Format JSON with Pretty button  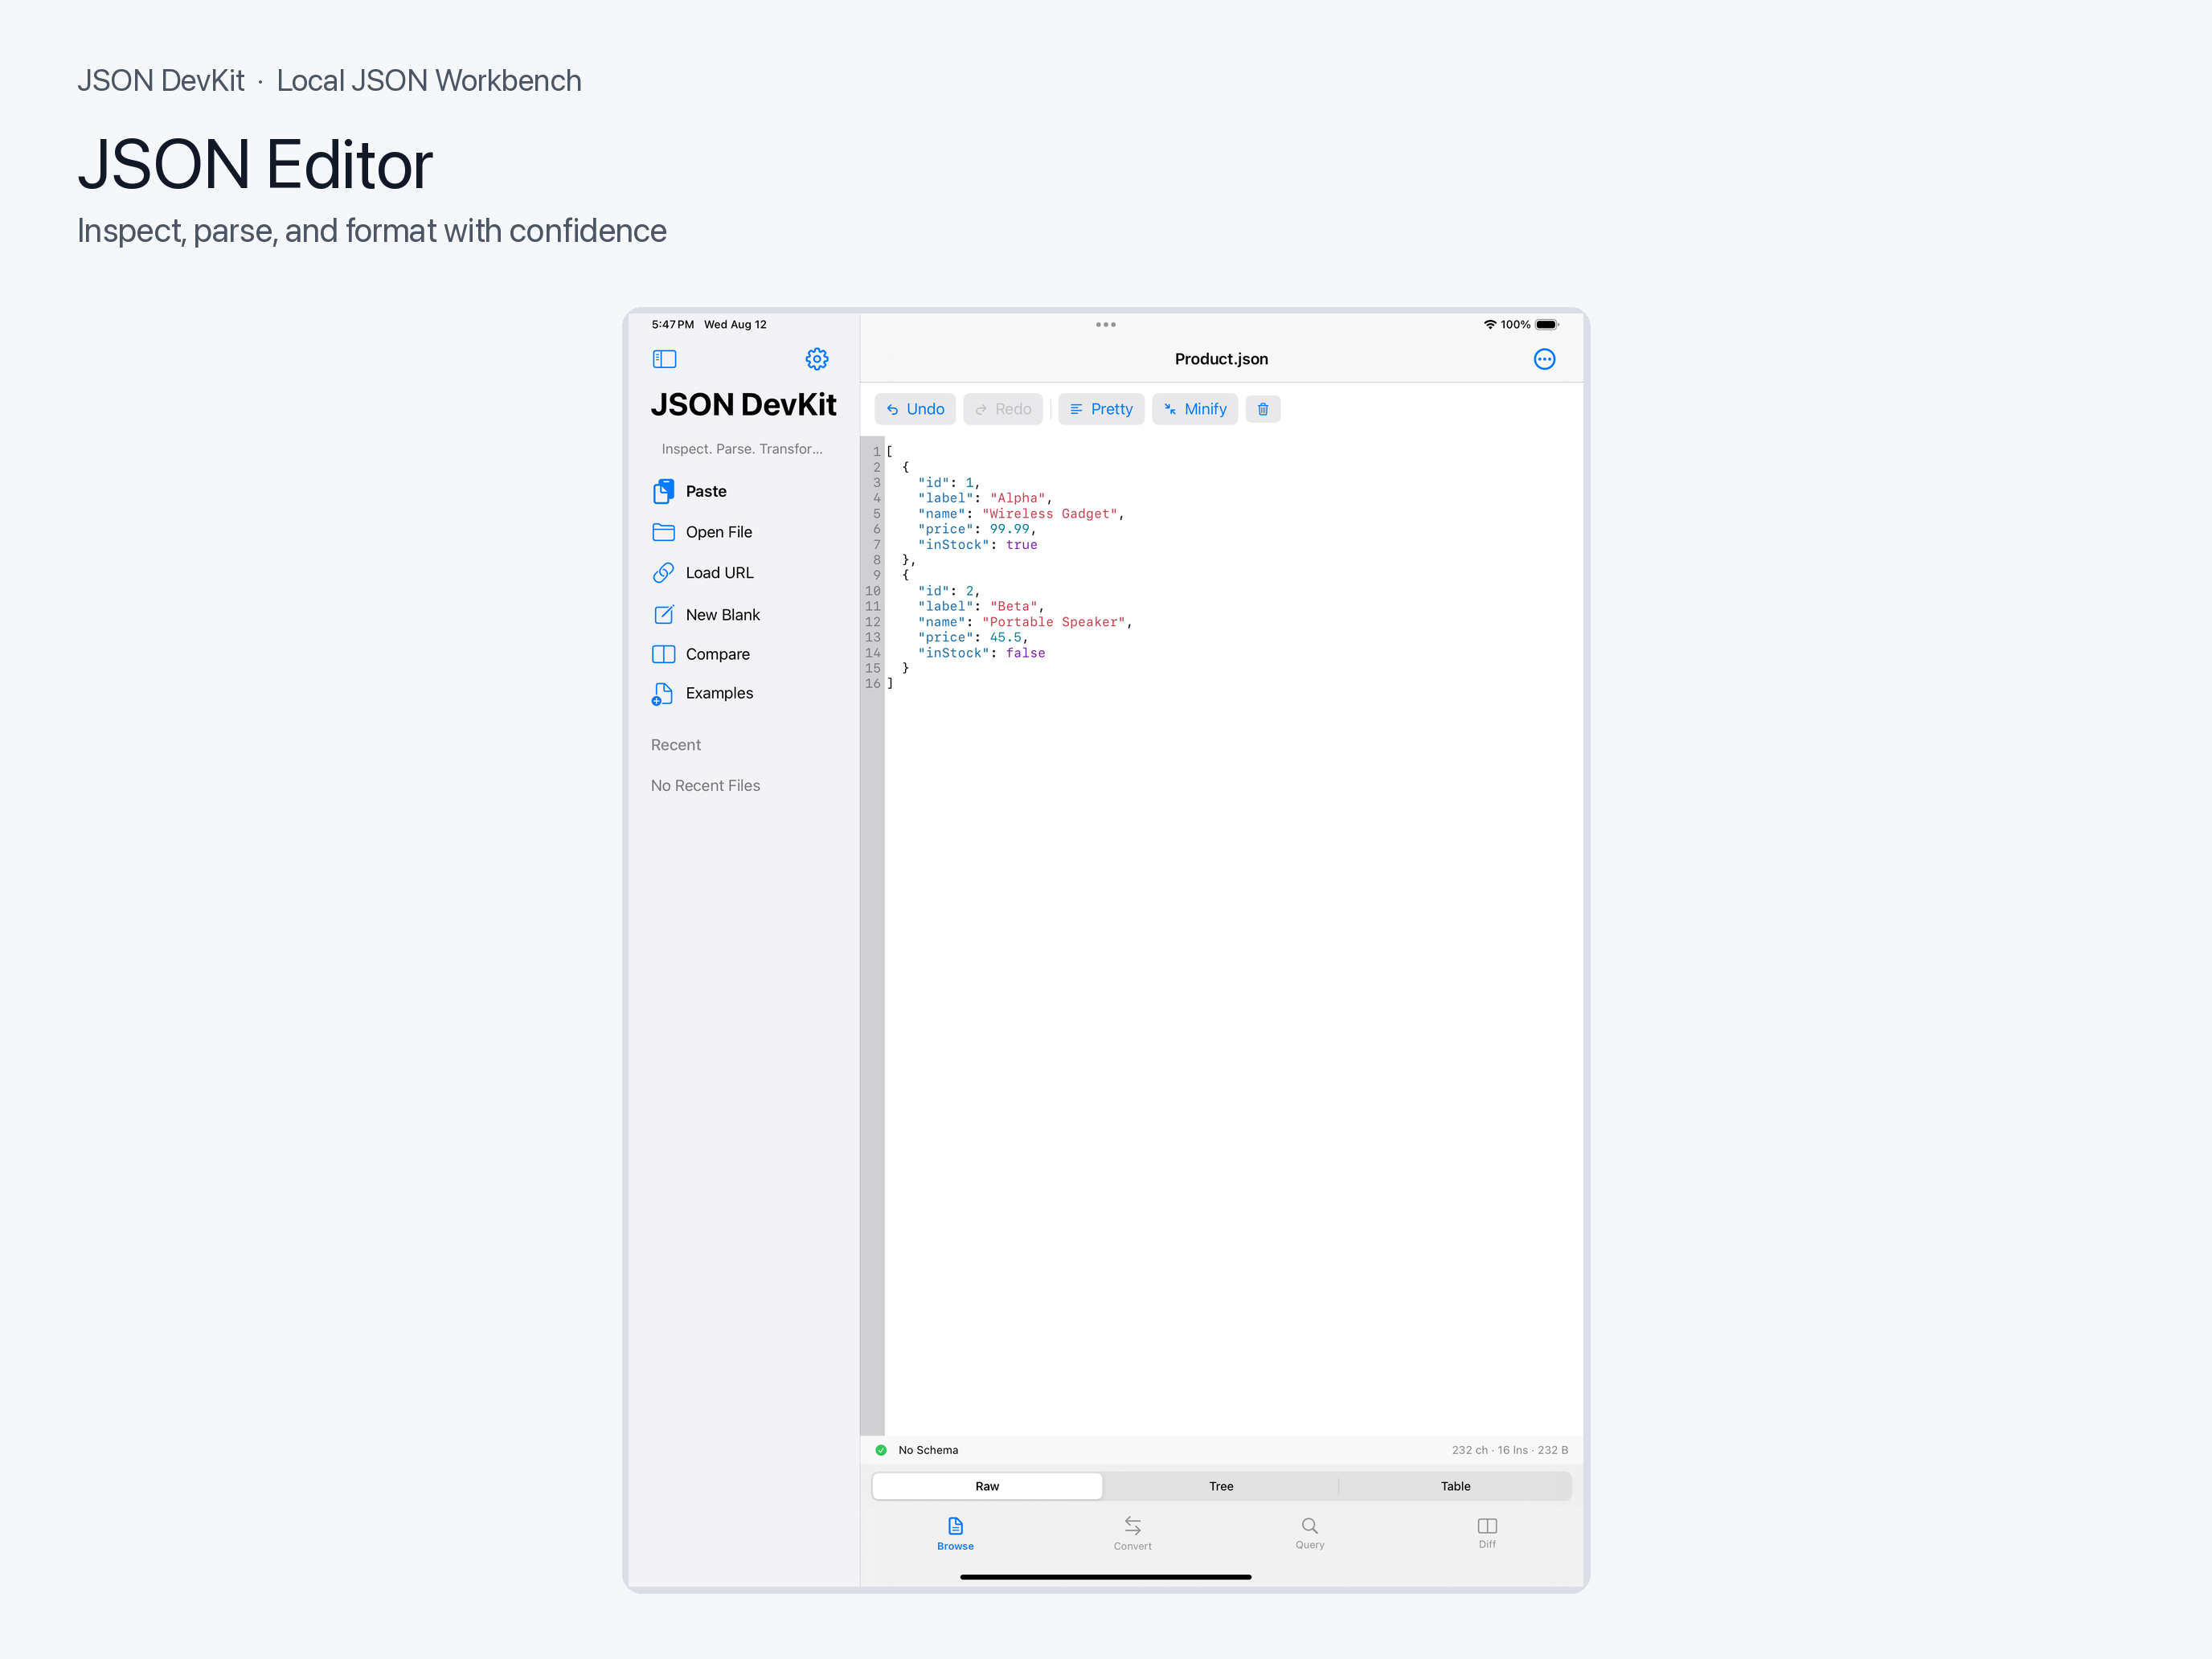[1101, 409]
